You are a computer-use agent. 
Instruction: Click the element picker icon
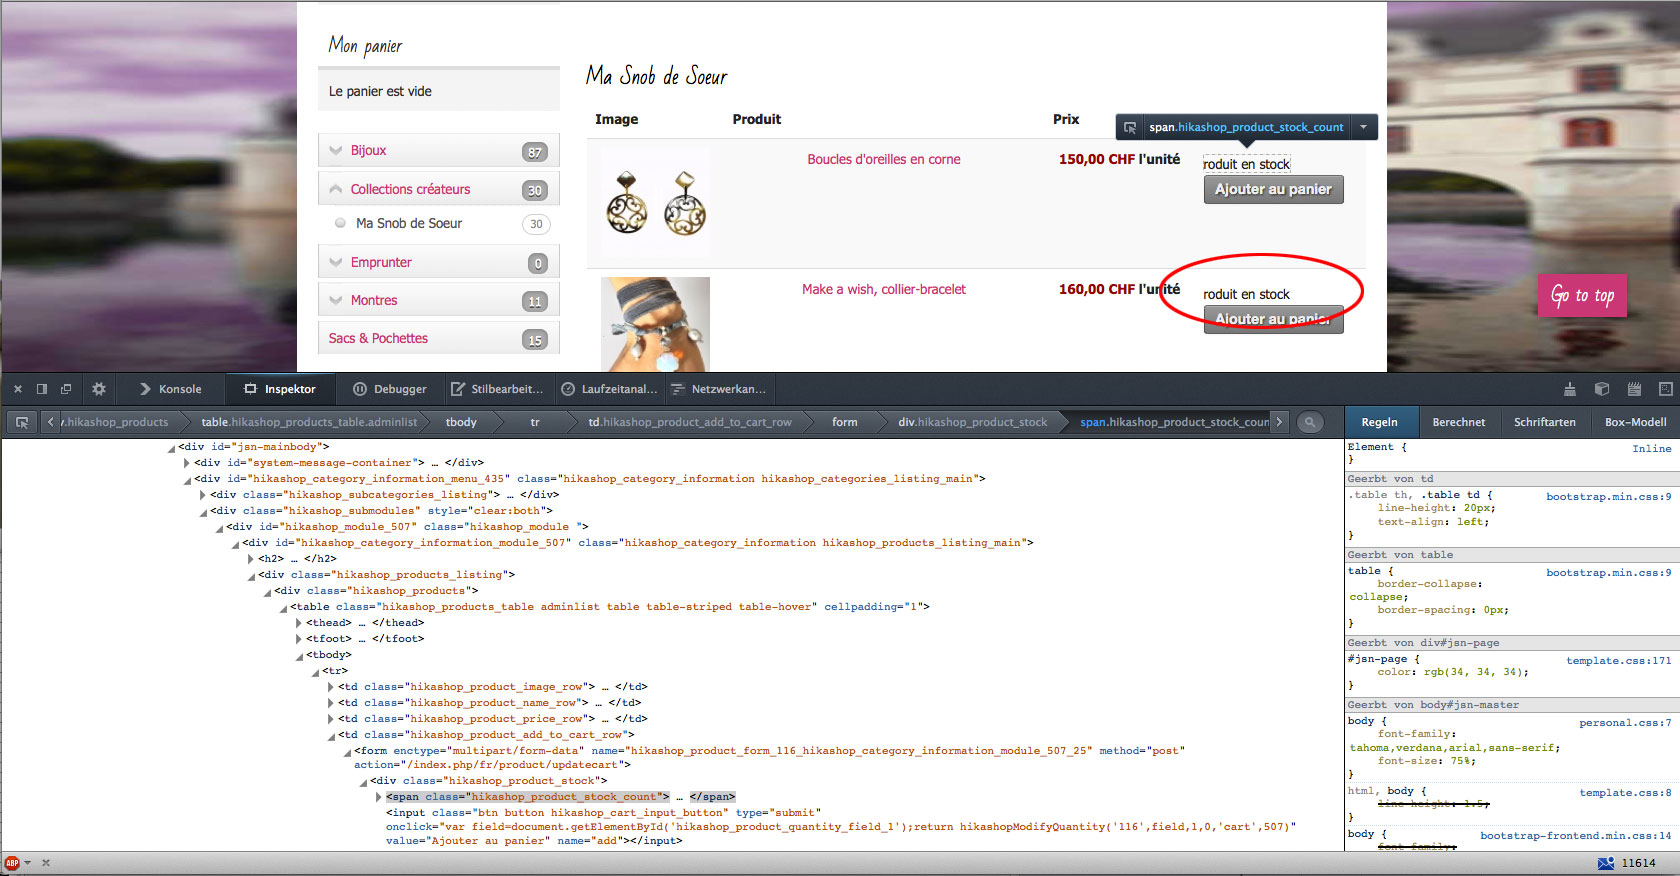pos(22,422)
